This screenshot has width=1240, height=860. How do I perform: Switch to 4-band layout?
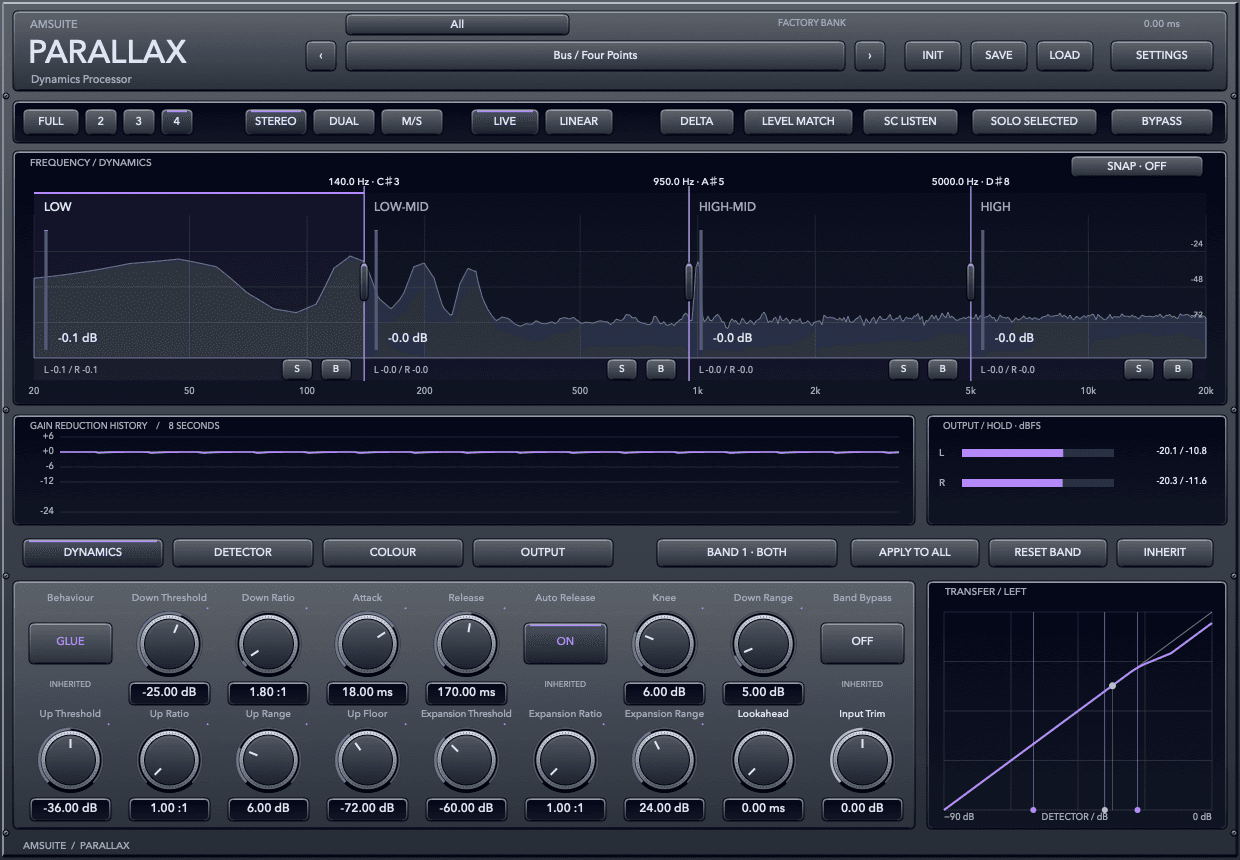(x=177, y=122)
